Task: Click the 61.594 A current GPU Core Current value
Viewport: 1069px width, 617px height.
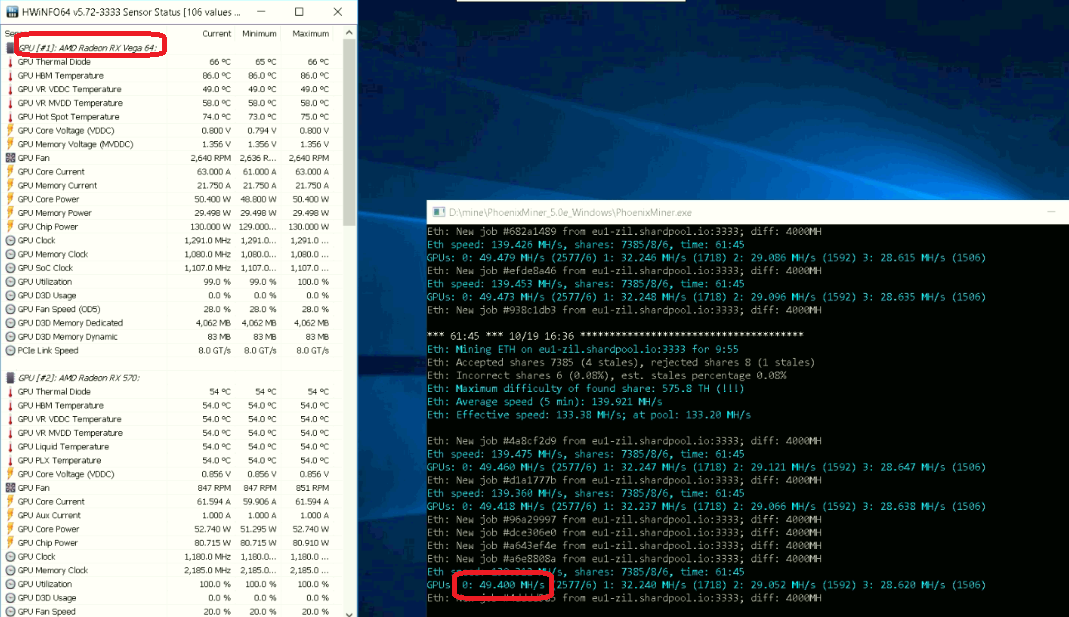Action: pos(212,502)
